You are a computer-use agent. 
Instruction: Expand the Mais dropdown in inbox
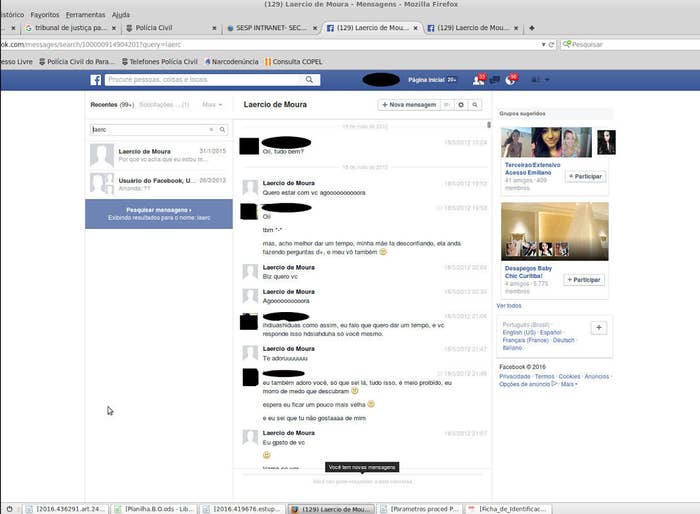tap(212, 104)
